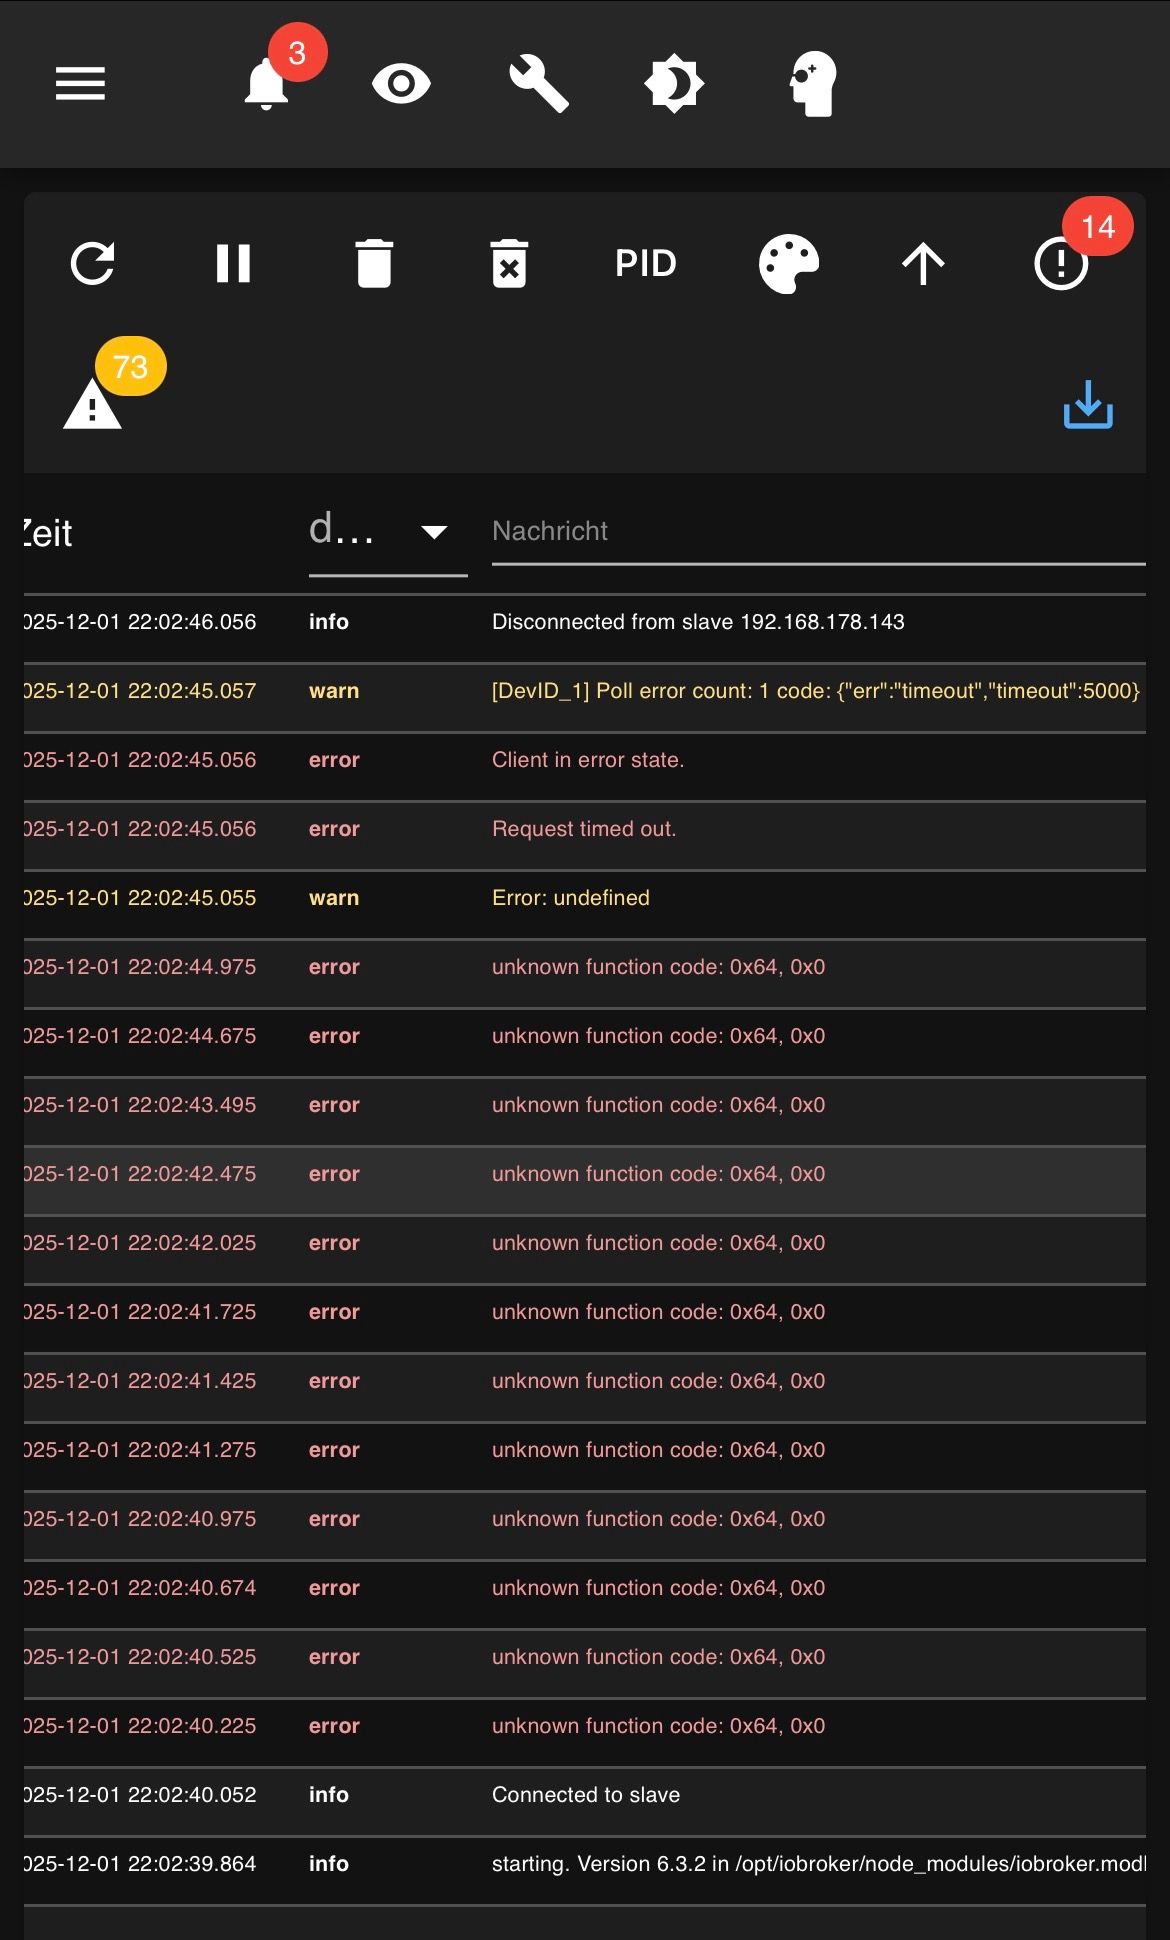The image size is (1170, 1940).
Task: Show the 73 warning entries
Action: (x=93, y=405)
